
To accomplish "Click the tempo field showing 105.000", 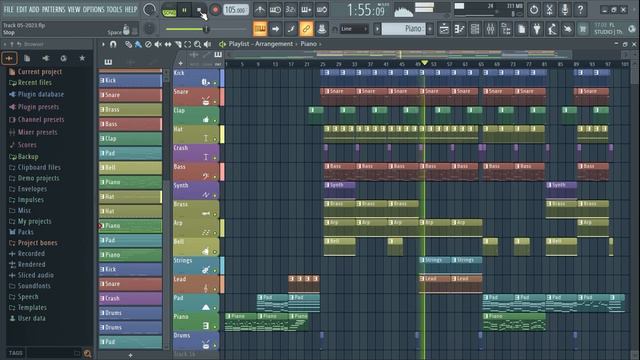I will point(236,10).
